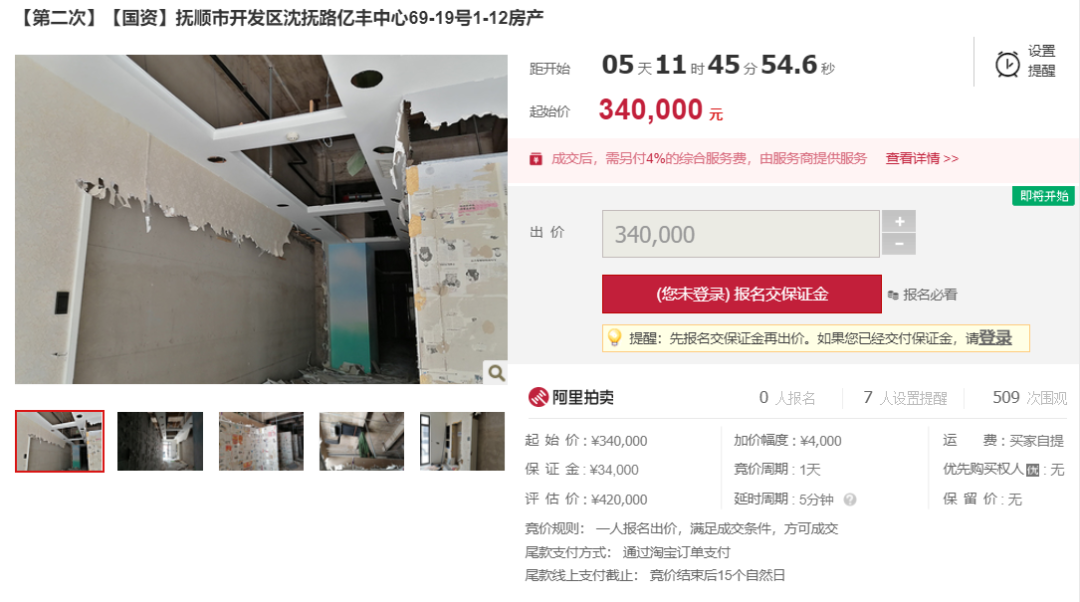Open the magnifier zoom icon on photo
Screen dimensions: 1080x602
point(497,373)
